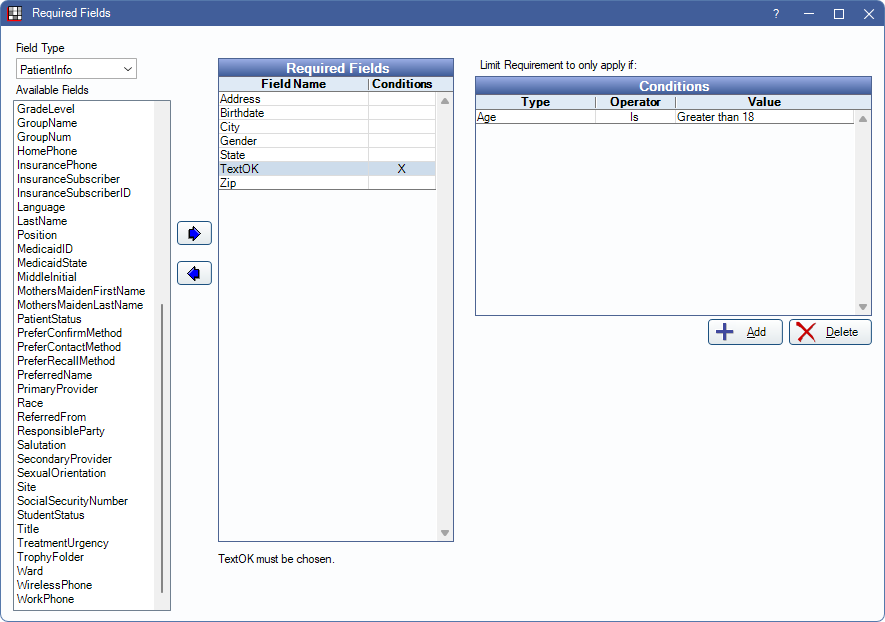This screenshot has height=622, width=885.
Task: Pick PreferredName in the available list
Action: [57, 375]
